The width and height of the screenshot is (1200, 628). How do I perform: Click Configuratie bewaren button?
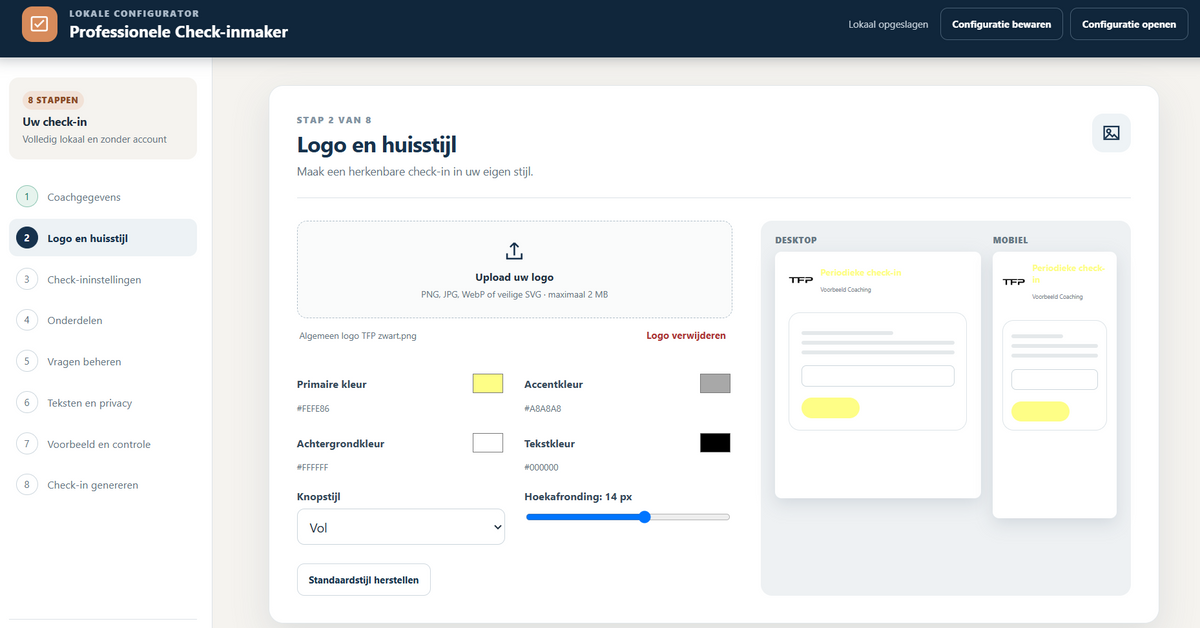tap(1001, 24)
